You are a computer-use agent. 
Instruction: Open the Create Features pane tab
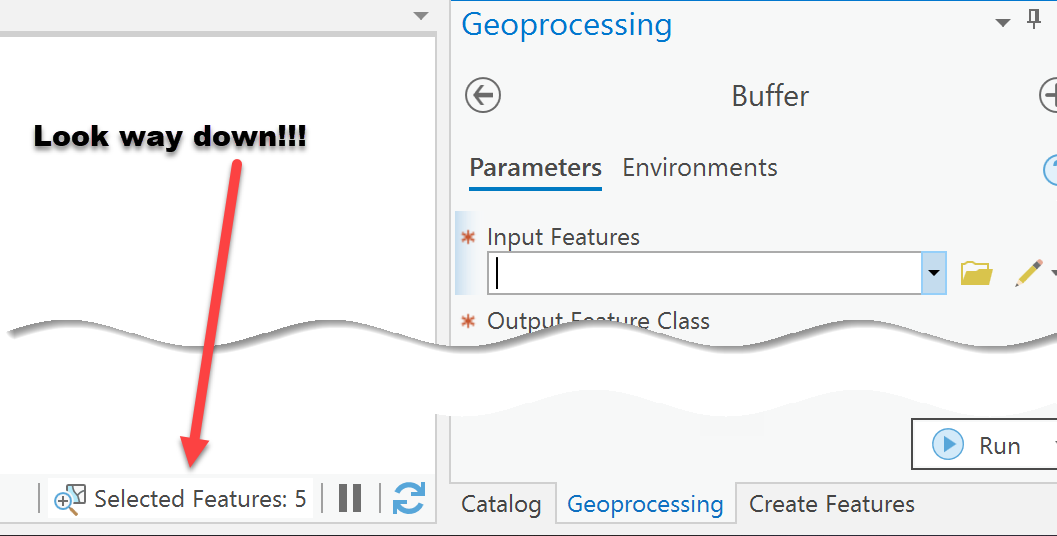tap(832, 505)
